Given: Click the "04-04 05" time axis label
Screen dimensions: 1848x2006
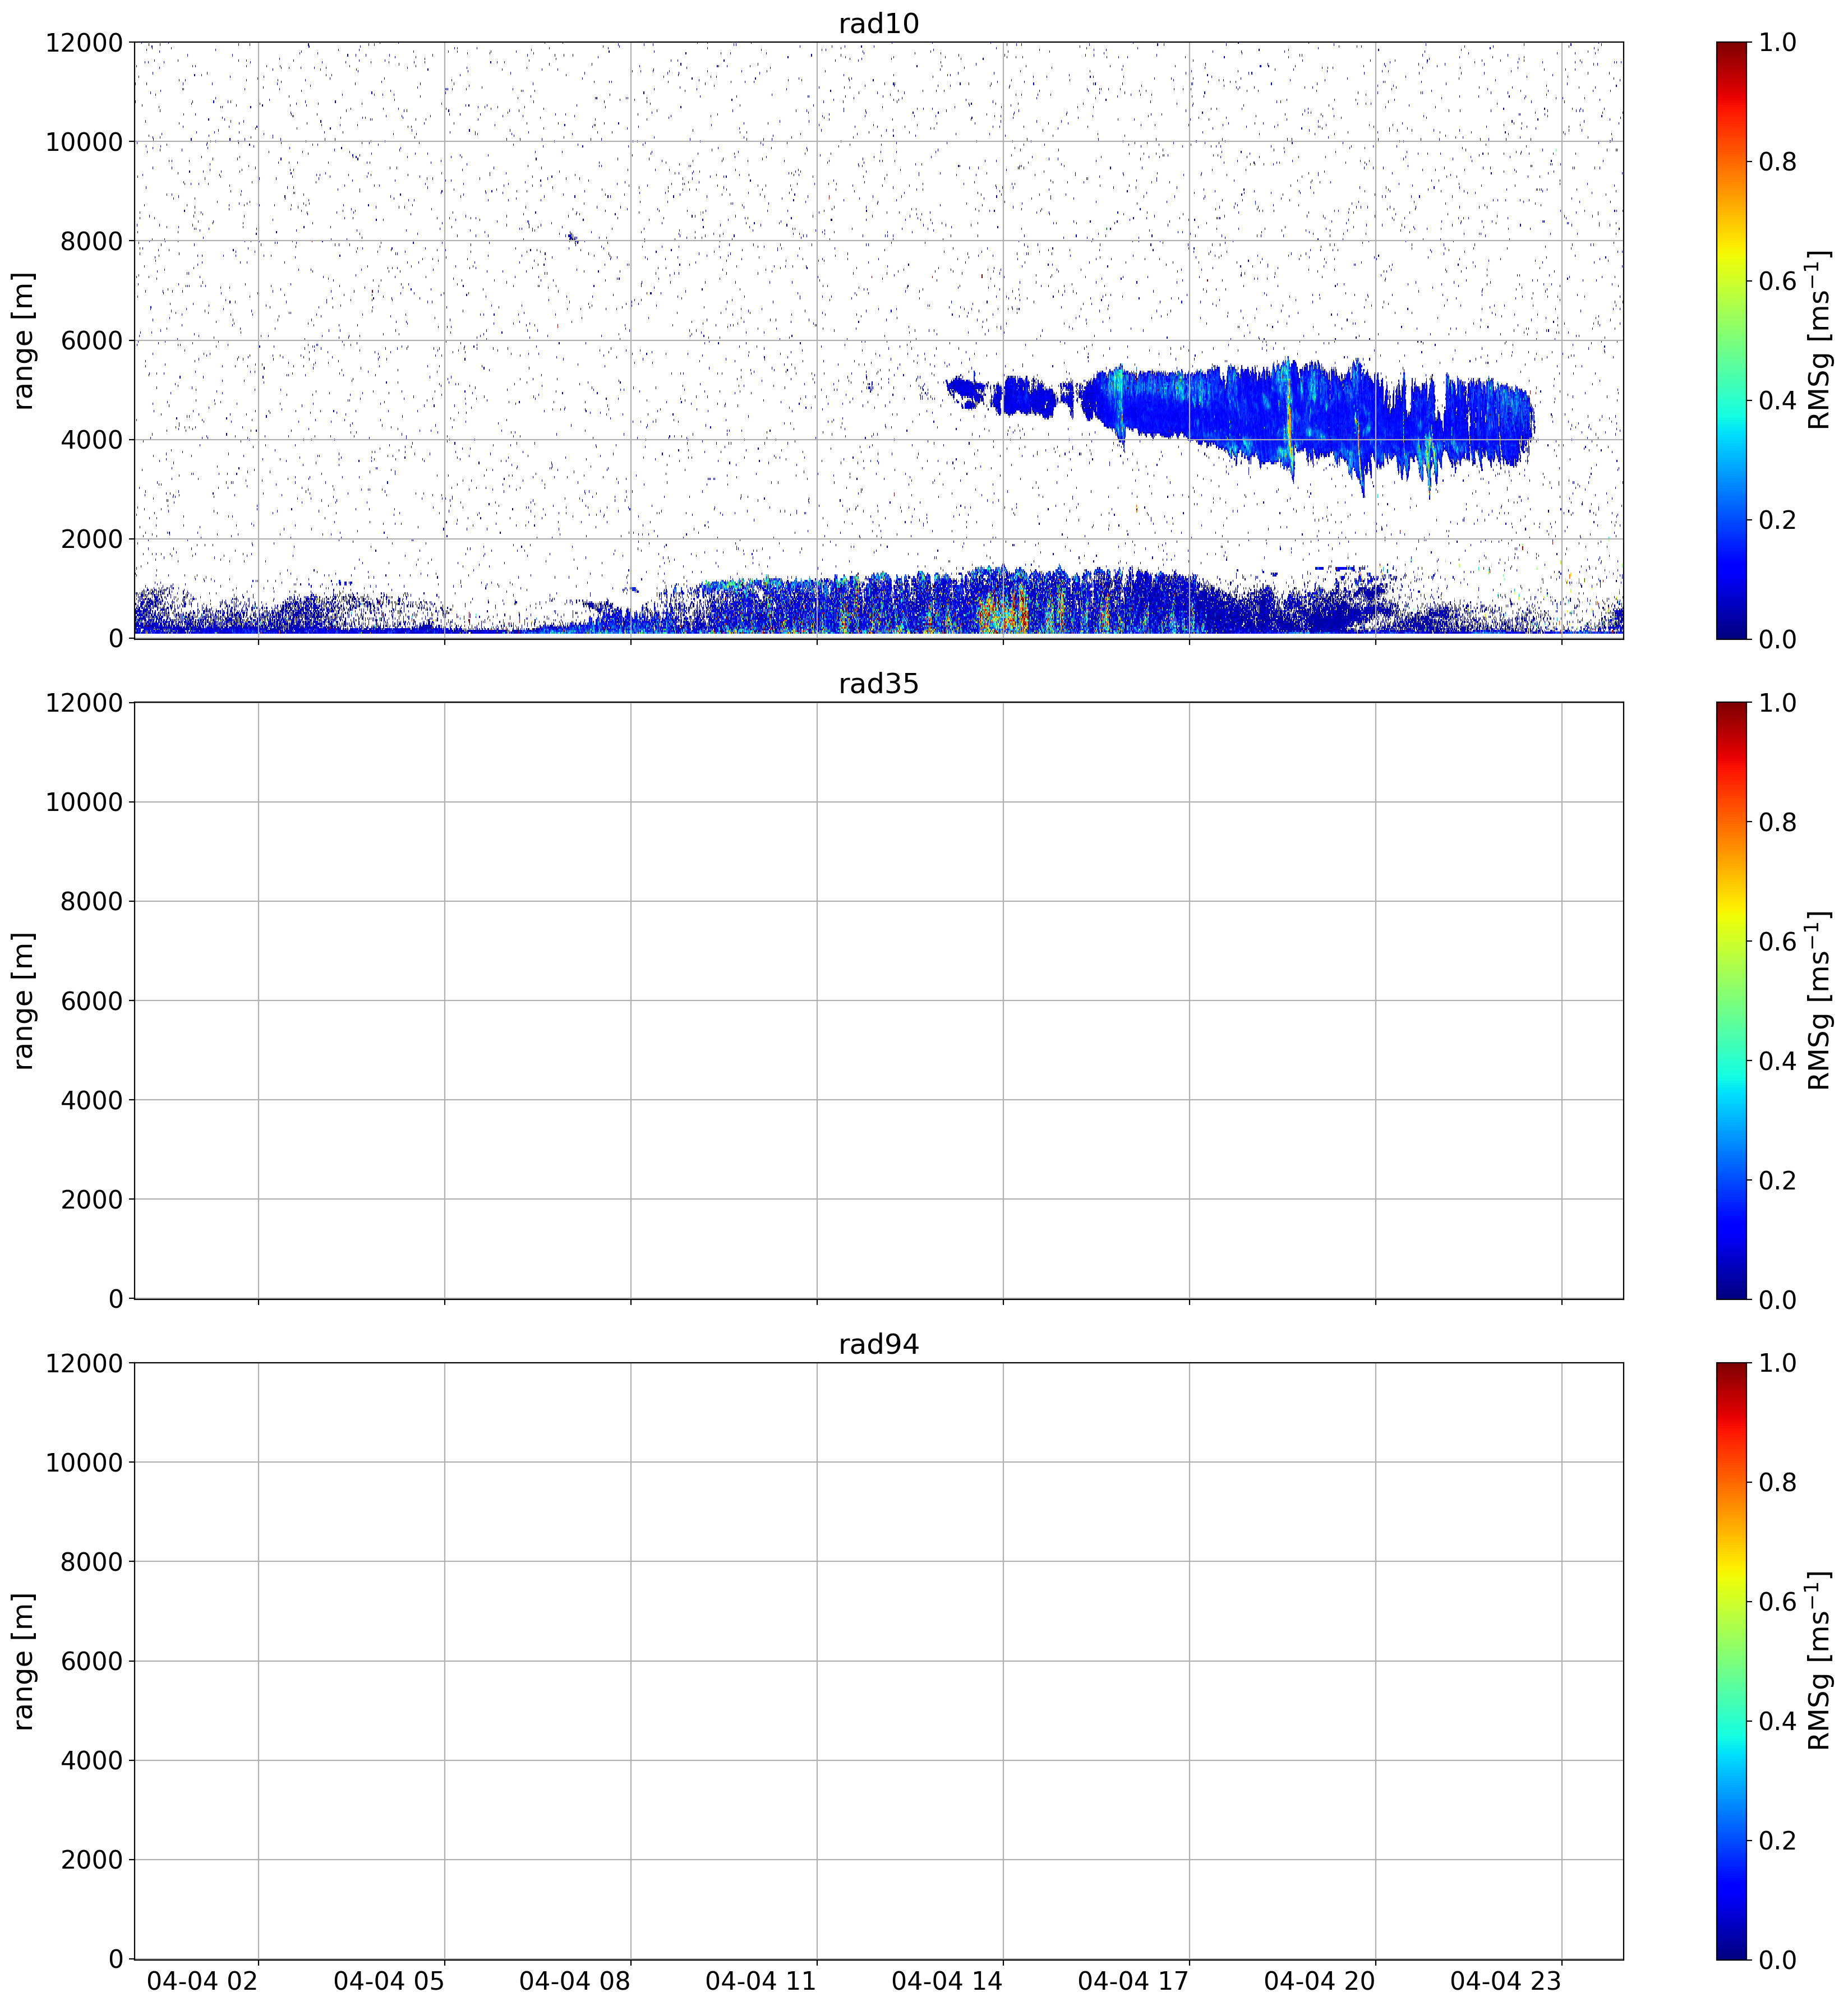Looking at the screenshot, I should point(389,1981).
